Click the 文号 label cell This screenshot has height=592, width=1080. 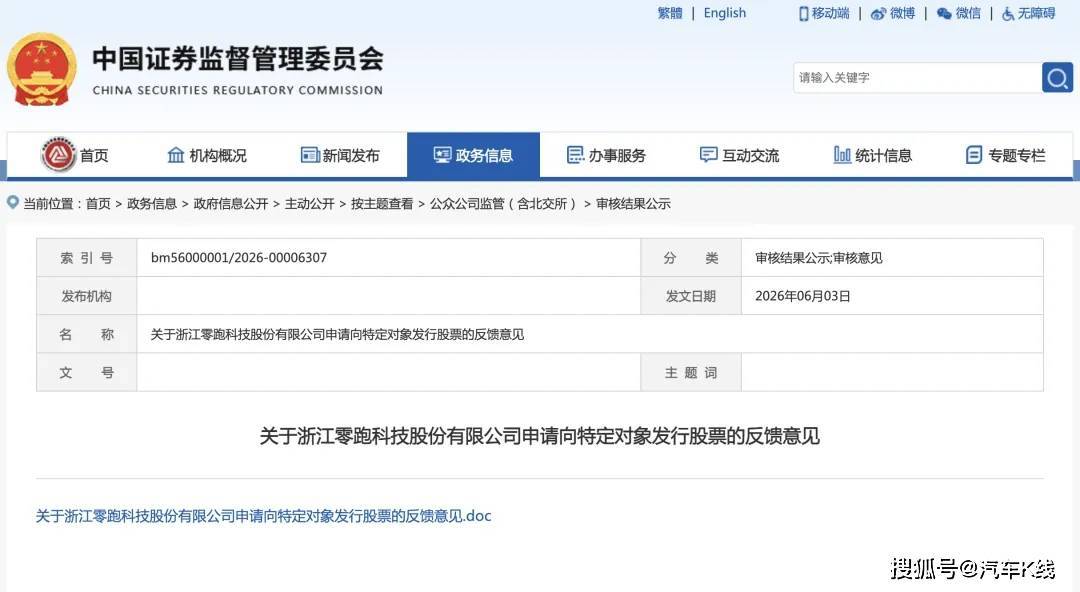coord(87,372)
